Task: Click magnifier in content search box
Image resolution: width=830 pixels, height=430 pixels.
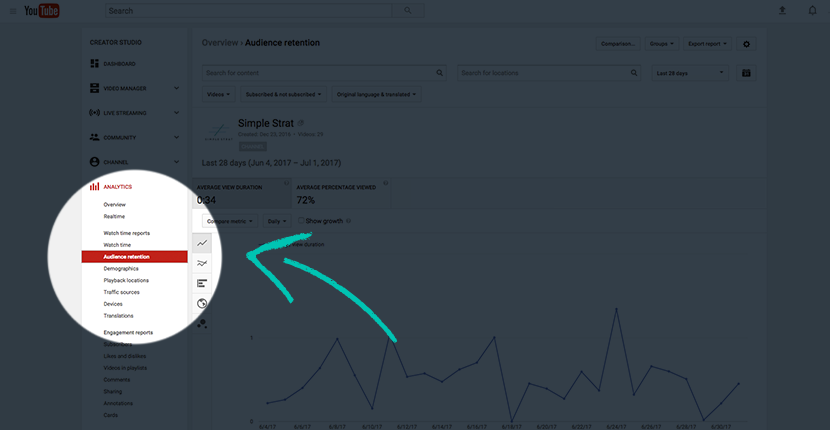Action: click(439, 73)
